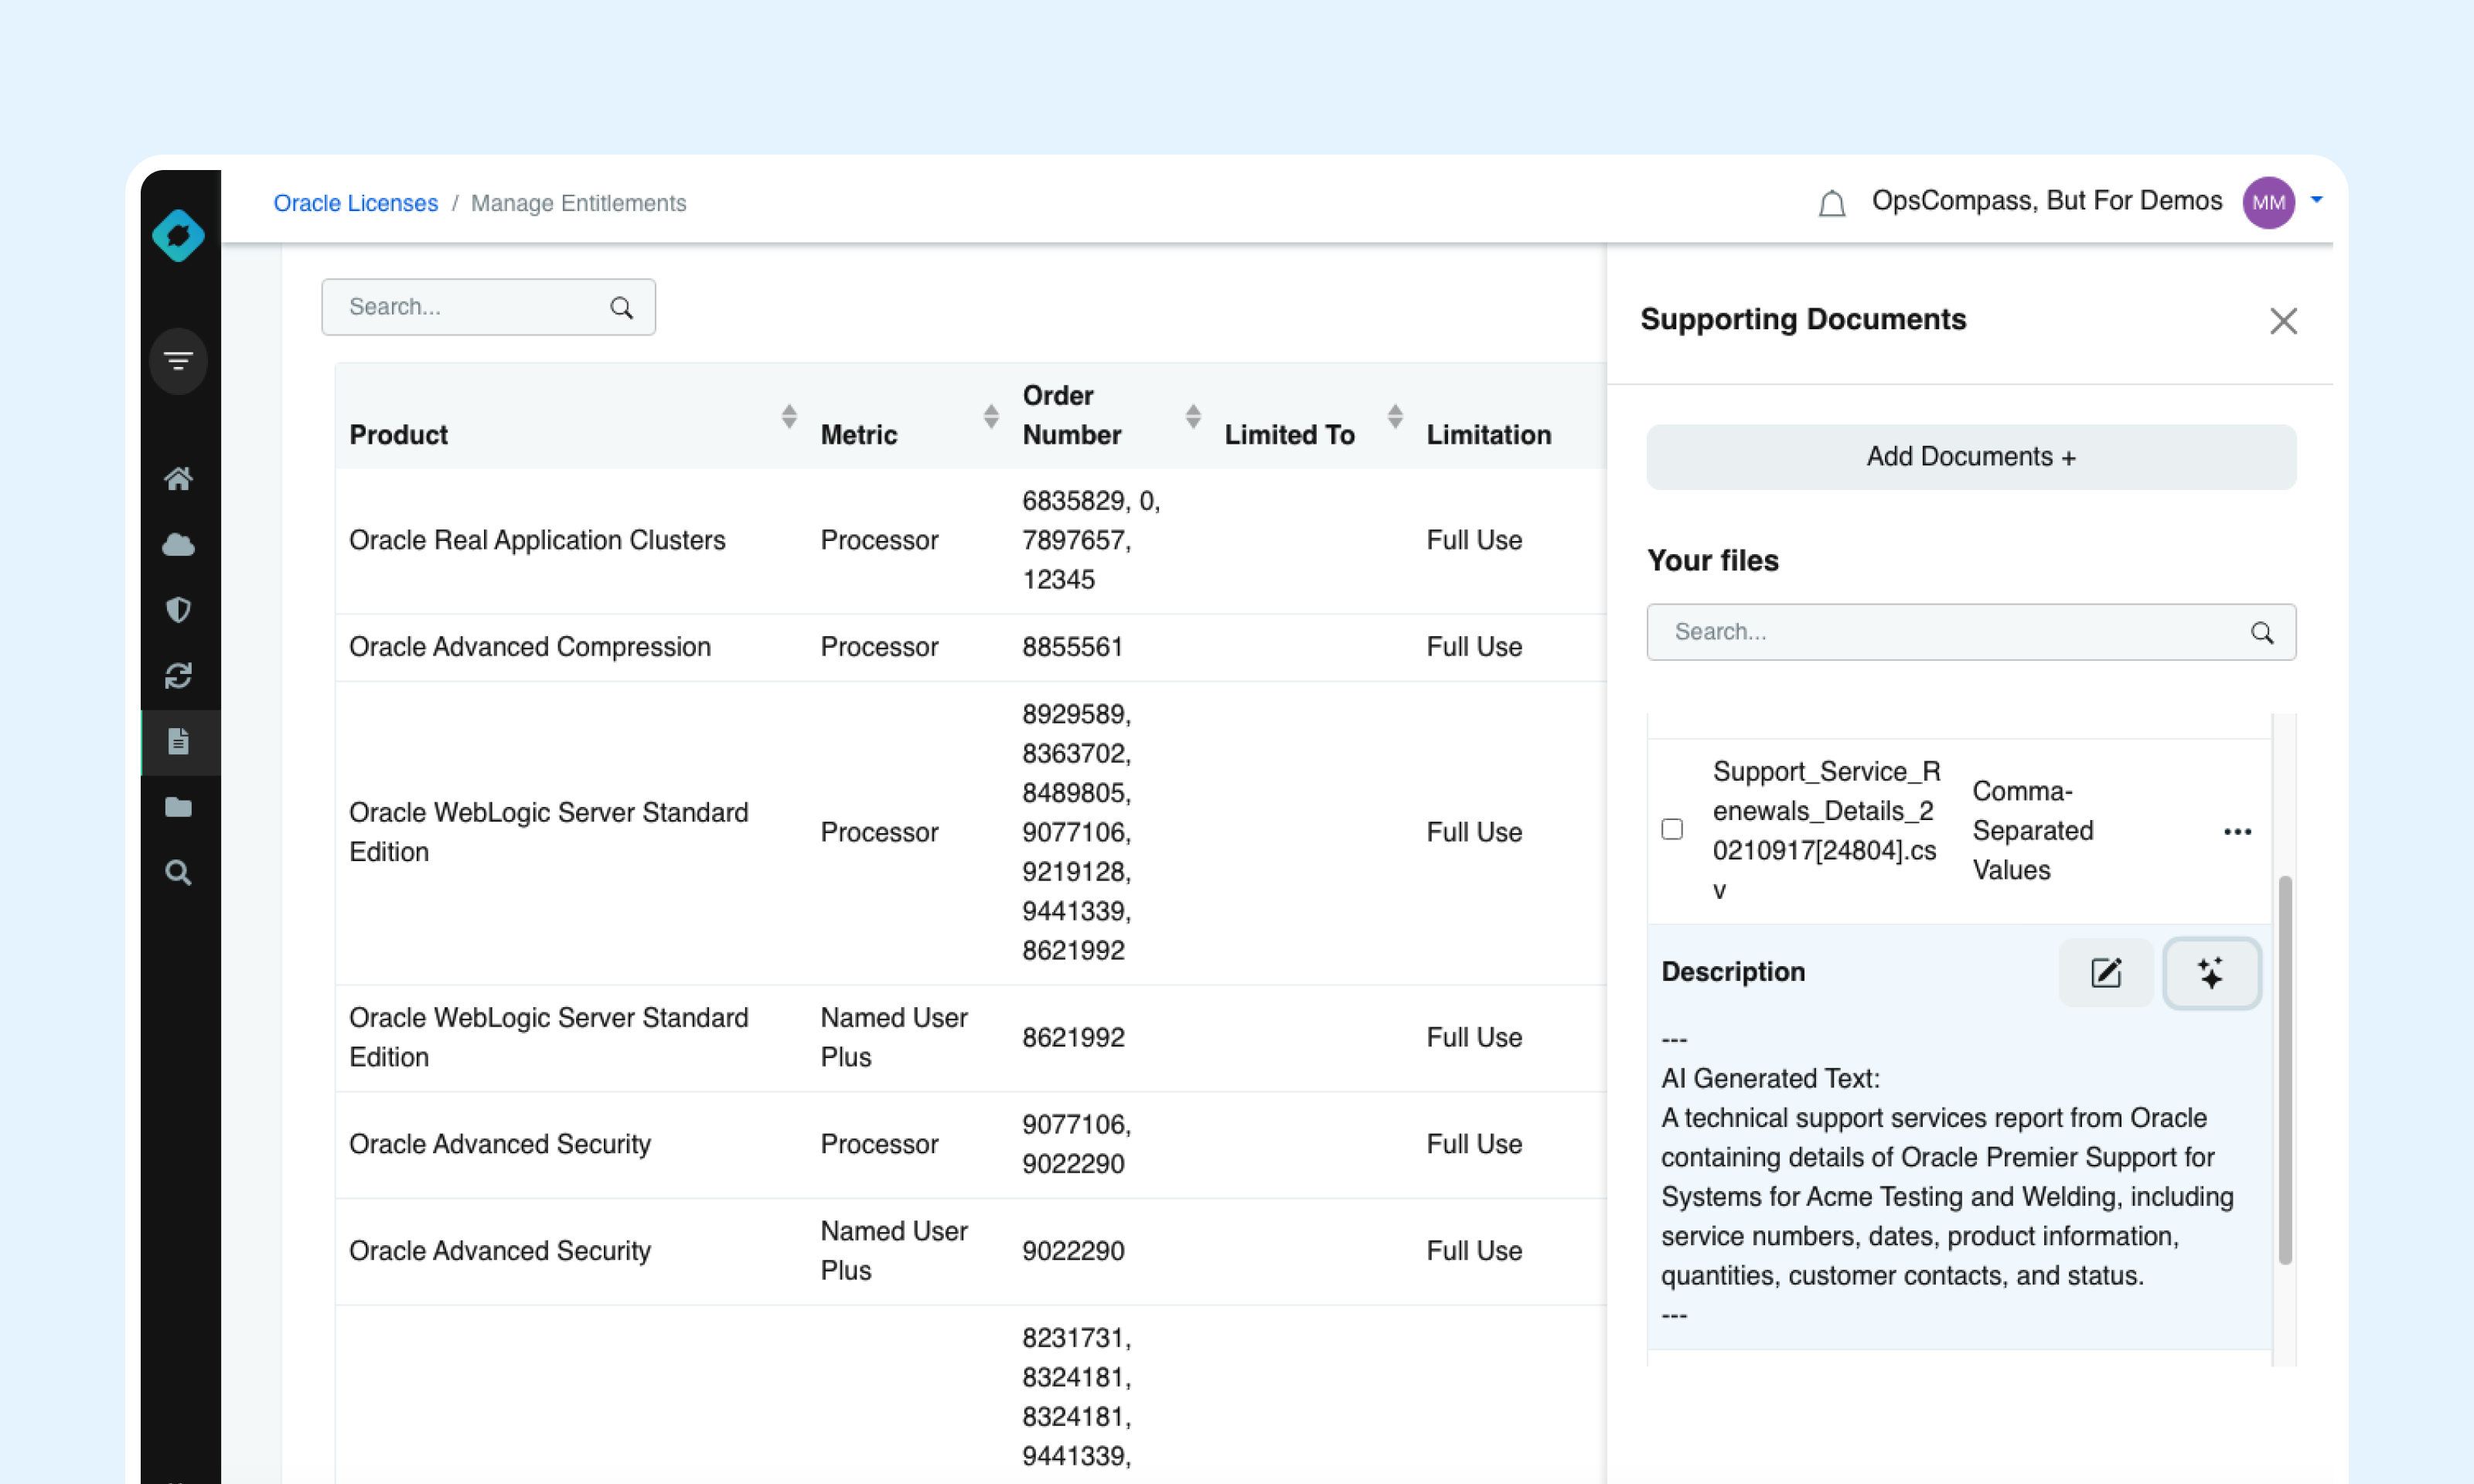Click the entitlements search magnifier icon
The height and width of the screenshot is (1484, 2474).
[622, 308]
